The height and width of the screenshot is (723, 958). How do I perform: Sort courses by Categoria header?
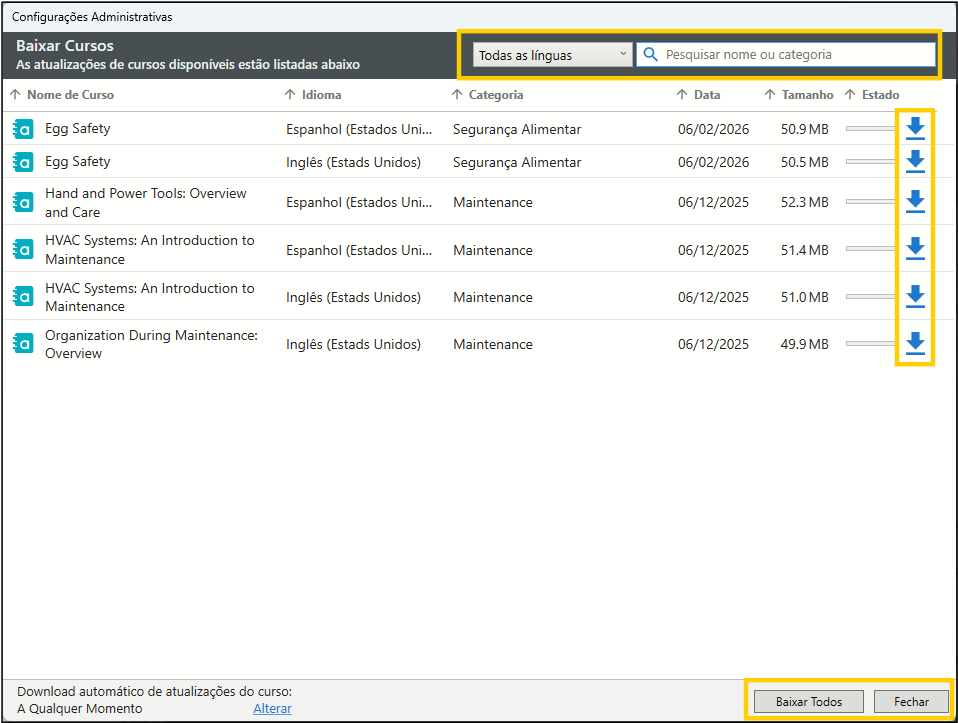click(x=495, y=95)
